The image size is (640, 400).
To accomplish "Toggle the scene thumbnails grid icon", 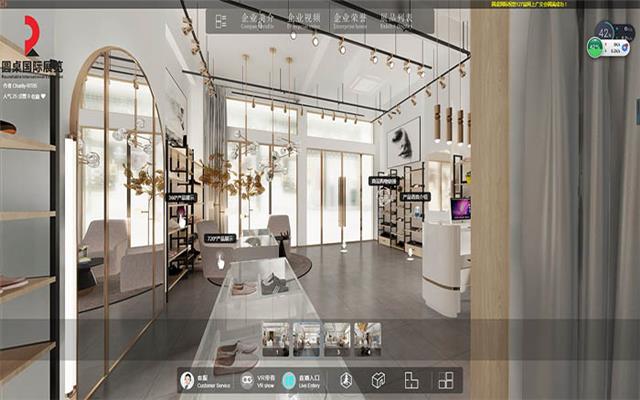I will pyautogui.click(x=446, y=380).
